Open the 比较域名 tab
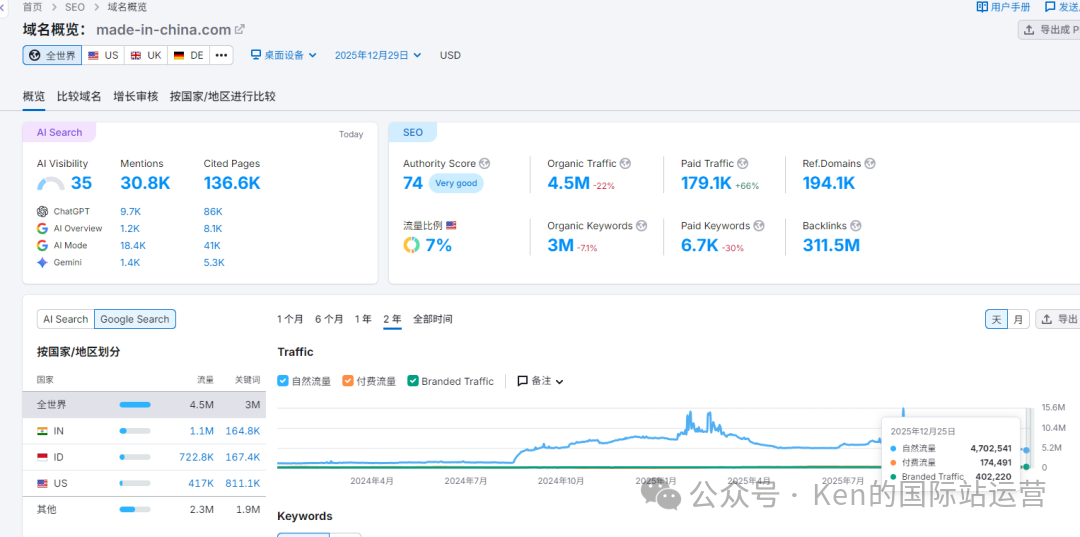The height and width of the screenshot is (537, 1080). click(x=79, y=96)
